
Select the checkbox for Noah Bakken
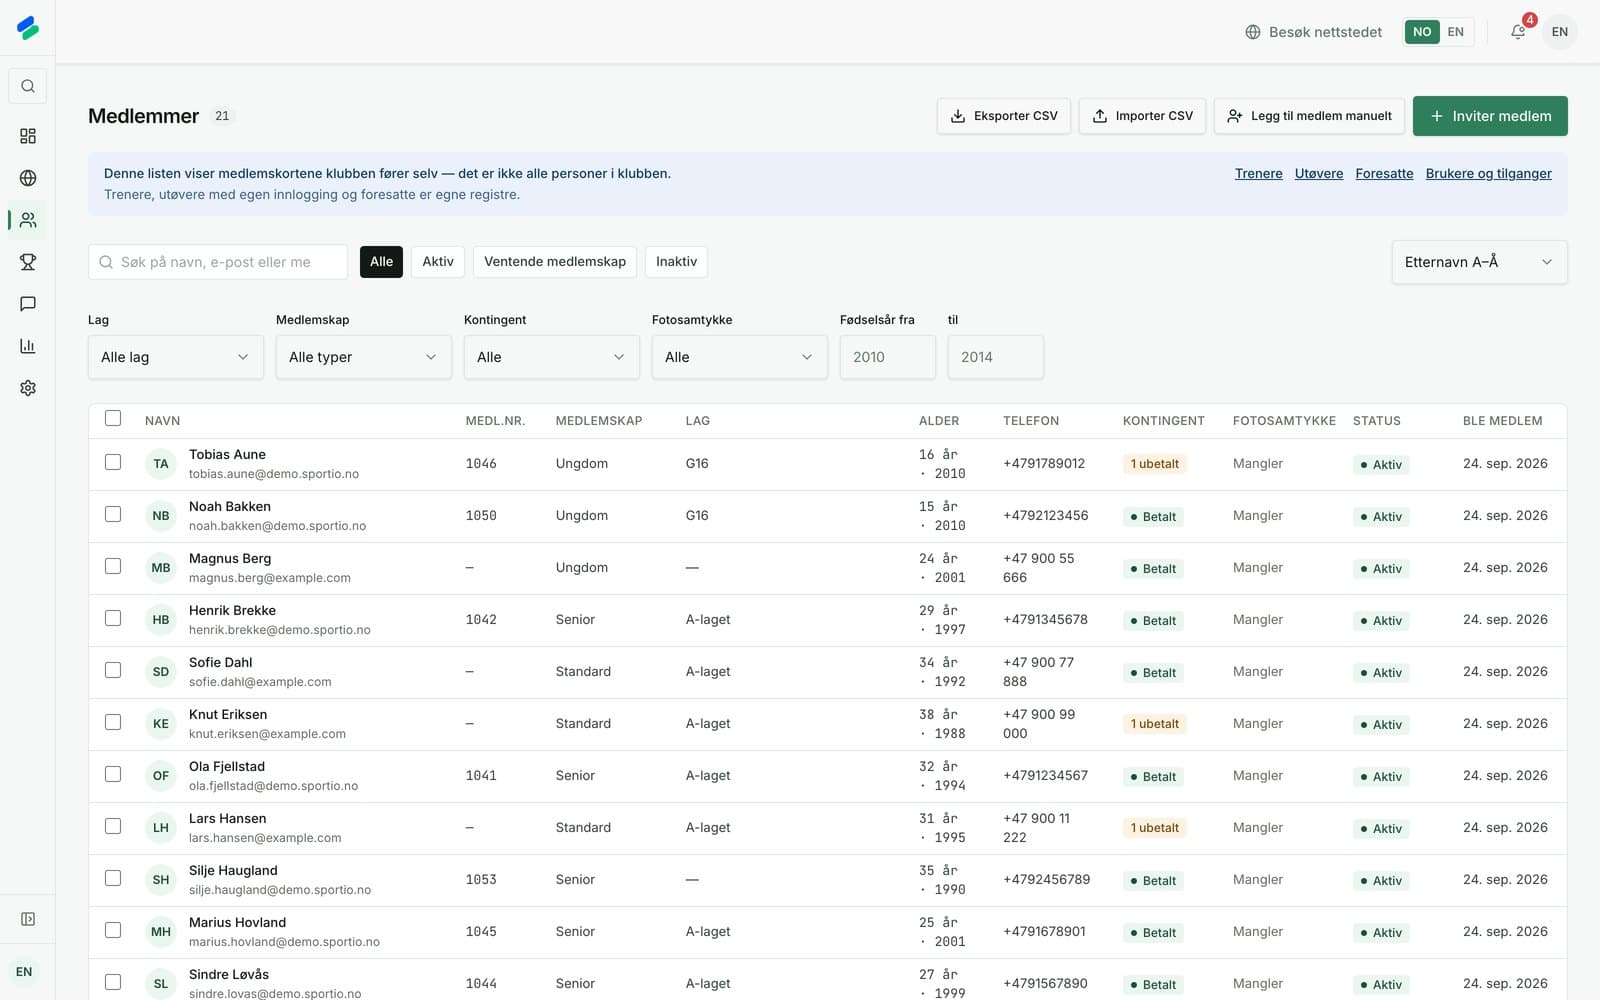coord(113,515)
